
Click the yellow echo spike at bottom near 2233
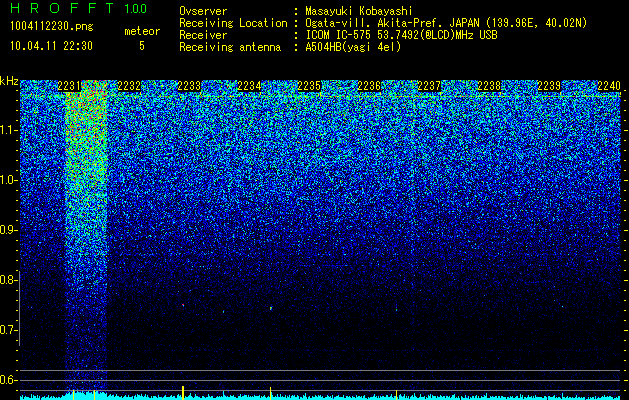(x=183, y=392)
